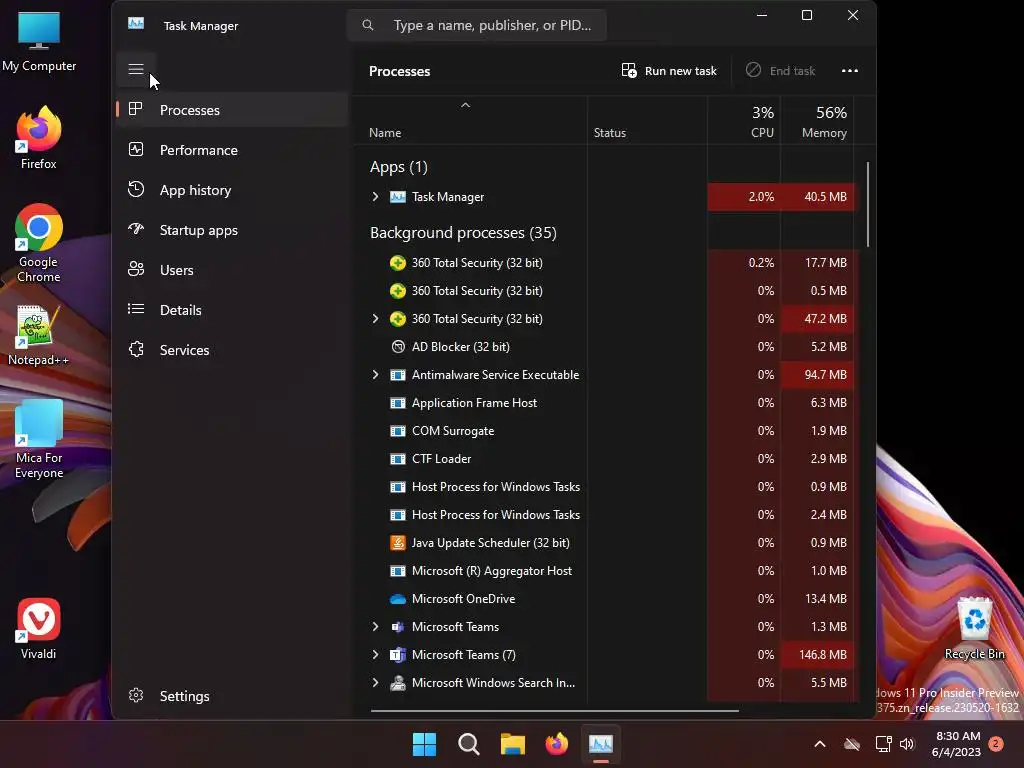The height and width of the screenshot is (768, 1024).
Task: Select the Vivaldi desktop shortcut
Action: click(39, 629)
